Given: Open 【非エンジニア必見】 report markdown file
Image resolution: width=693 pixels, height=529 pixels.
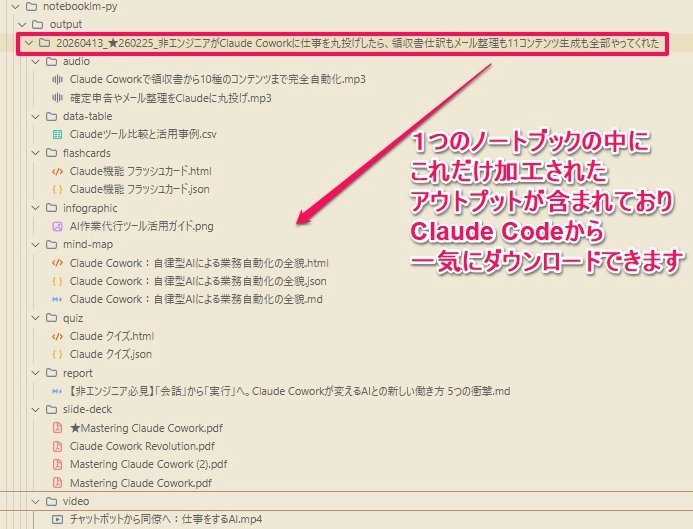Looking at the screenshot, I should coord(290,391).
